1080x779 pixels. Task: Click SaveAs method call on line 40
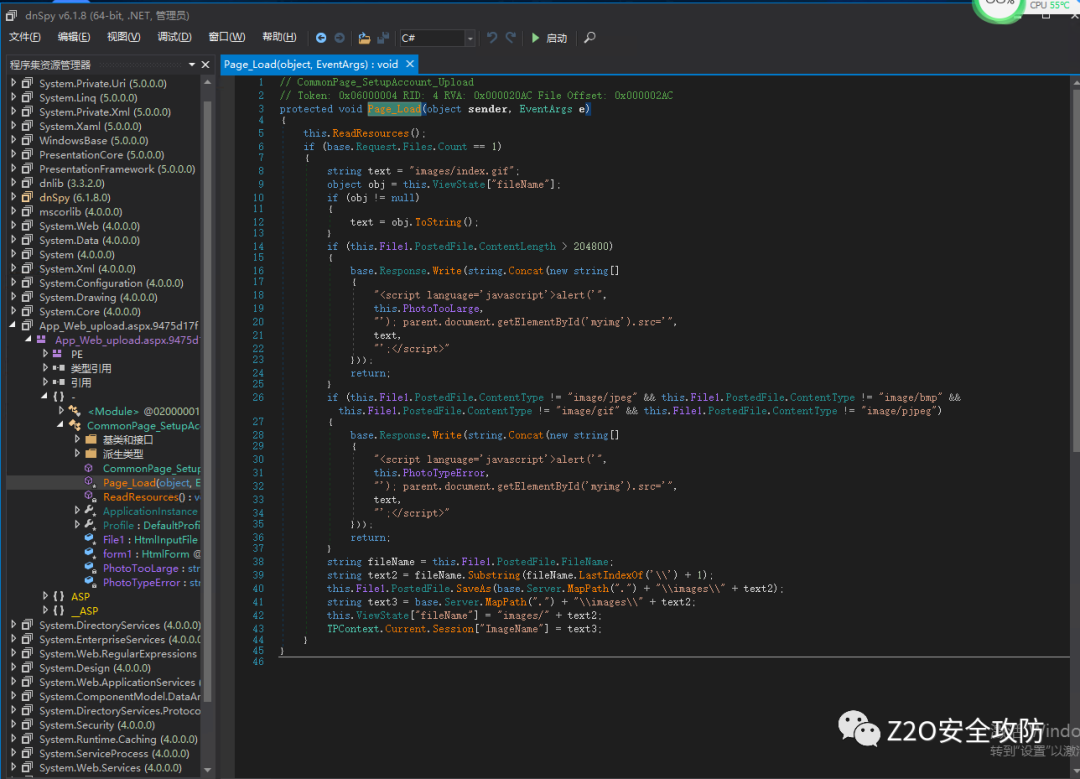coord(475,588)
